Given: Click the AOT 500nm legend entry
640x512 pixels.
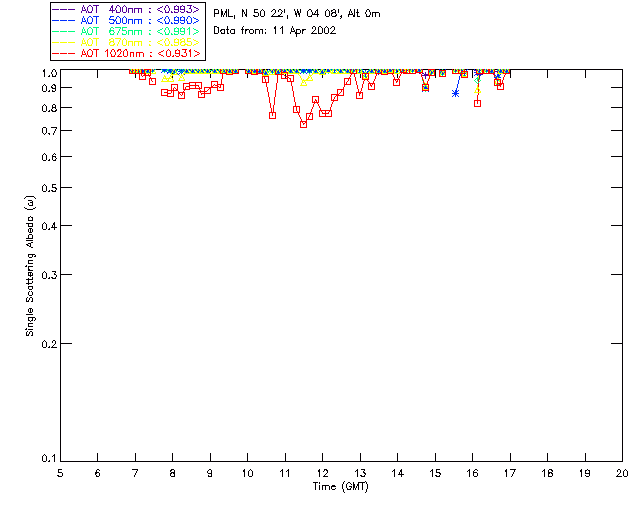Looking at the screenshot, I should click(x=126, y=20).
